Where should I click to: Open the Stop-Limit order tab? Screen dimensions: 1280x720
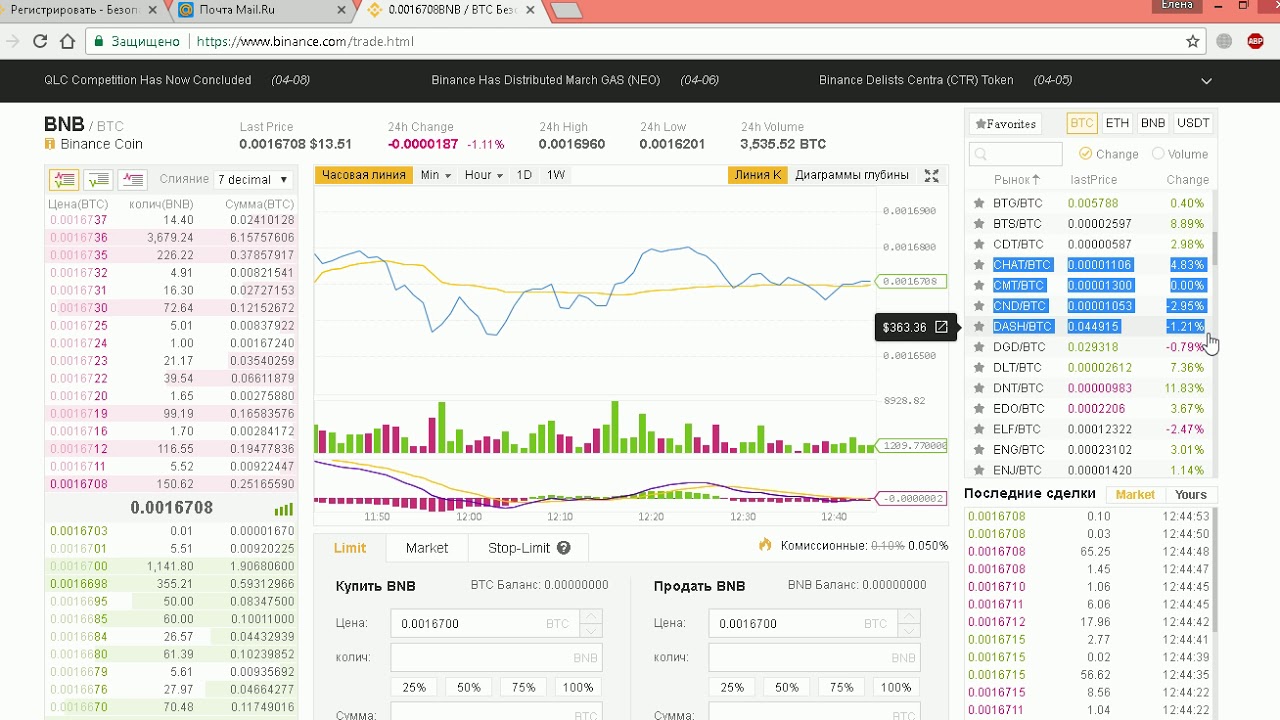point(528,548)
